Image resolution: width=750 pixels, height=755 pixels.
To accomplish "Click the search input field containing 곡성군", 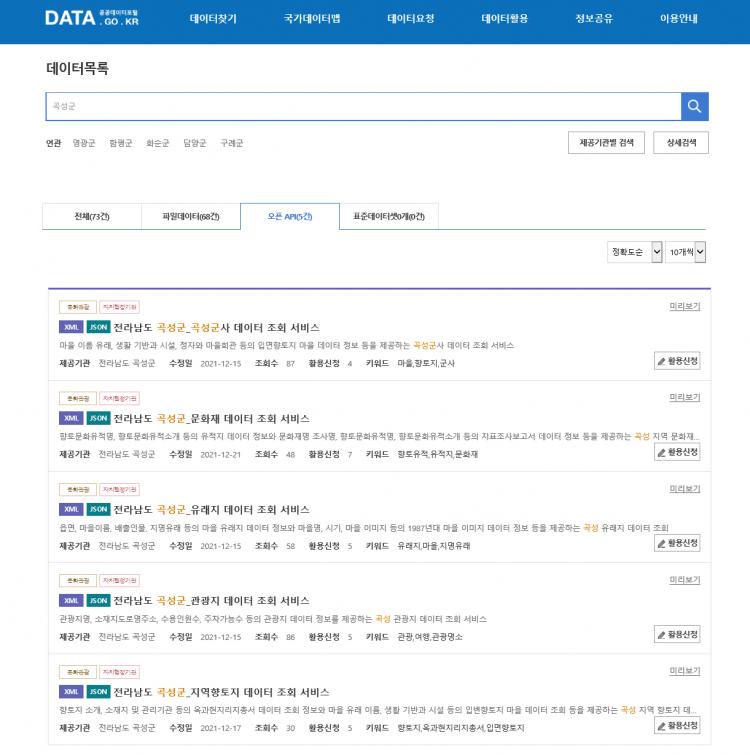I will point(363,106).
